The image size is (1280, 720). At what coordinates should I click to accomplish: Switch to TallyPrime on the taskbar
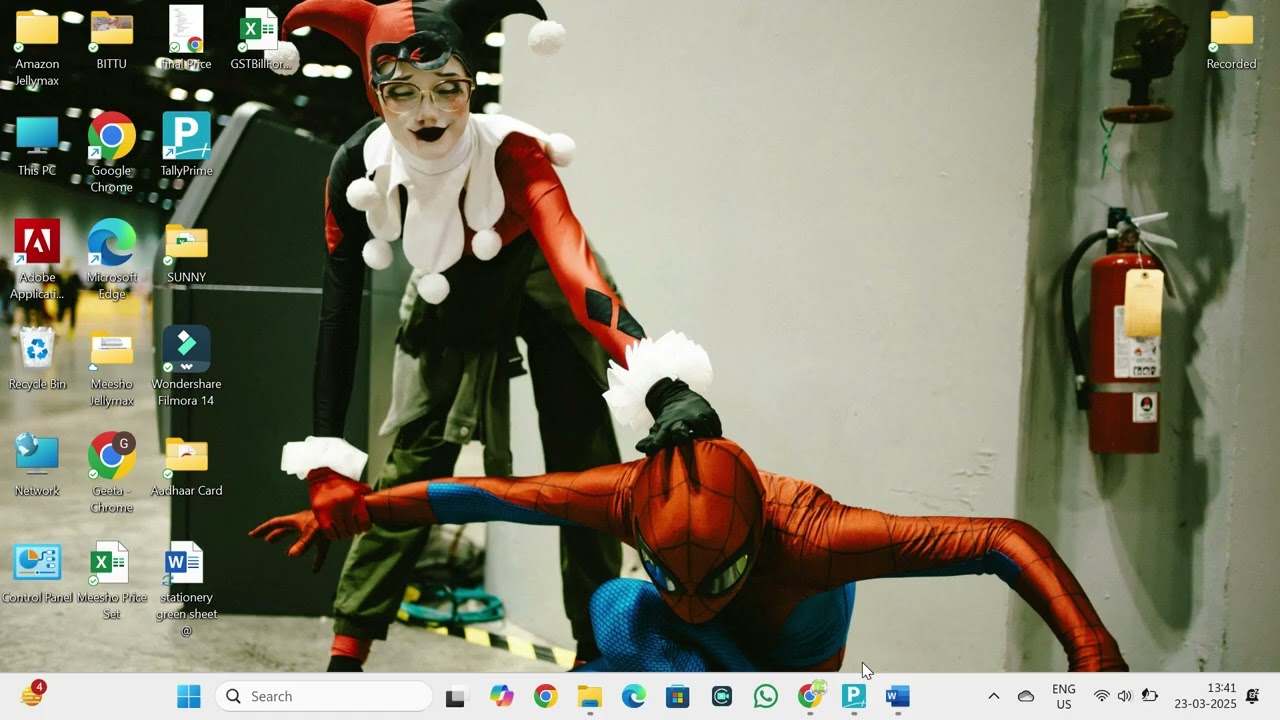coord(854,696)
